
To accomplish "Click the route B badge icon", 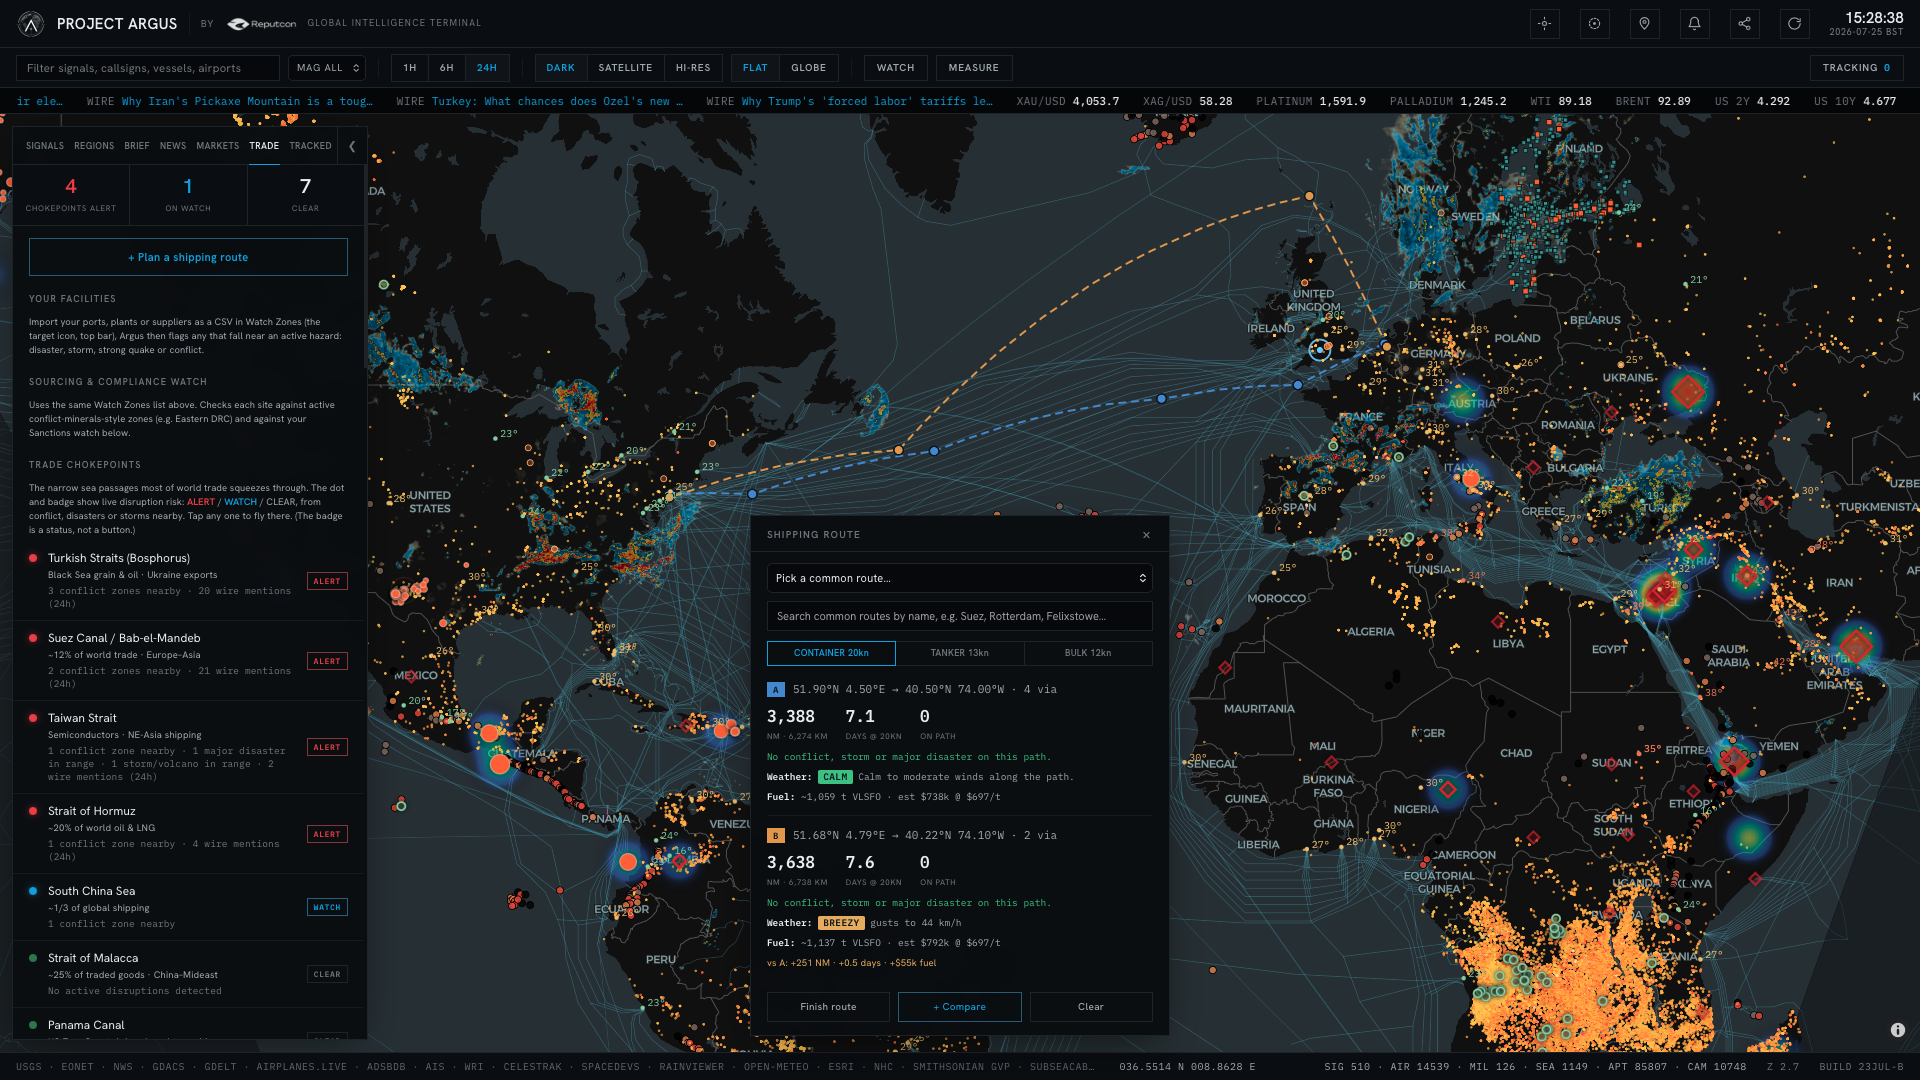I will [775, 836].
